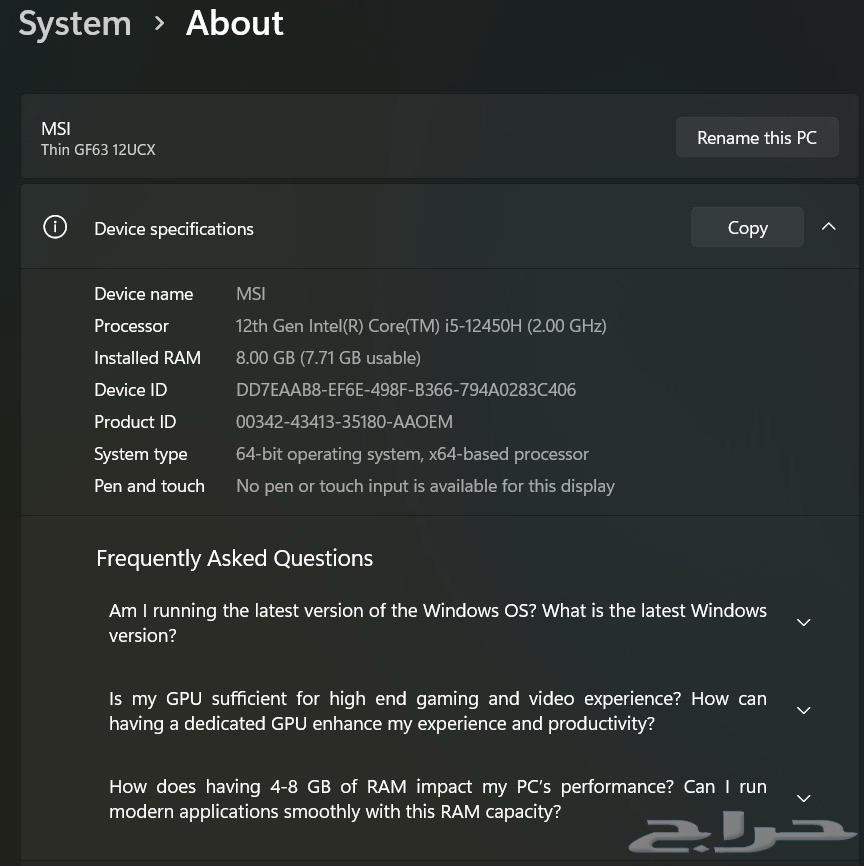This screenshot has width=864, height=866.
Task: Copy the device specifications
Action: [747, 227]
